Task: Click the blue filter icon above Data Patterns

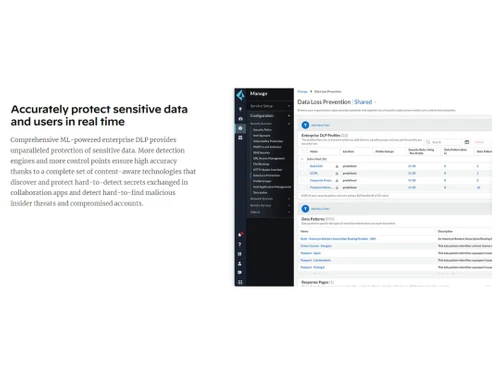Action: coord(305,209)
